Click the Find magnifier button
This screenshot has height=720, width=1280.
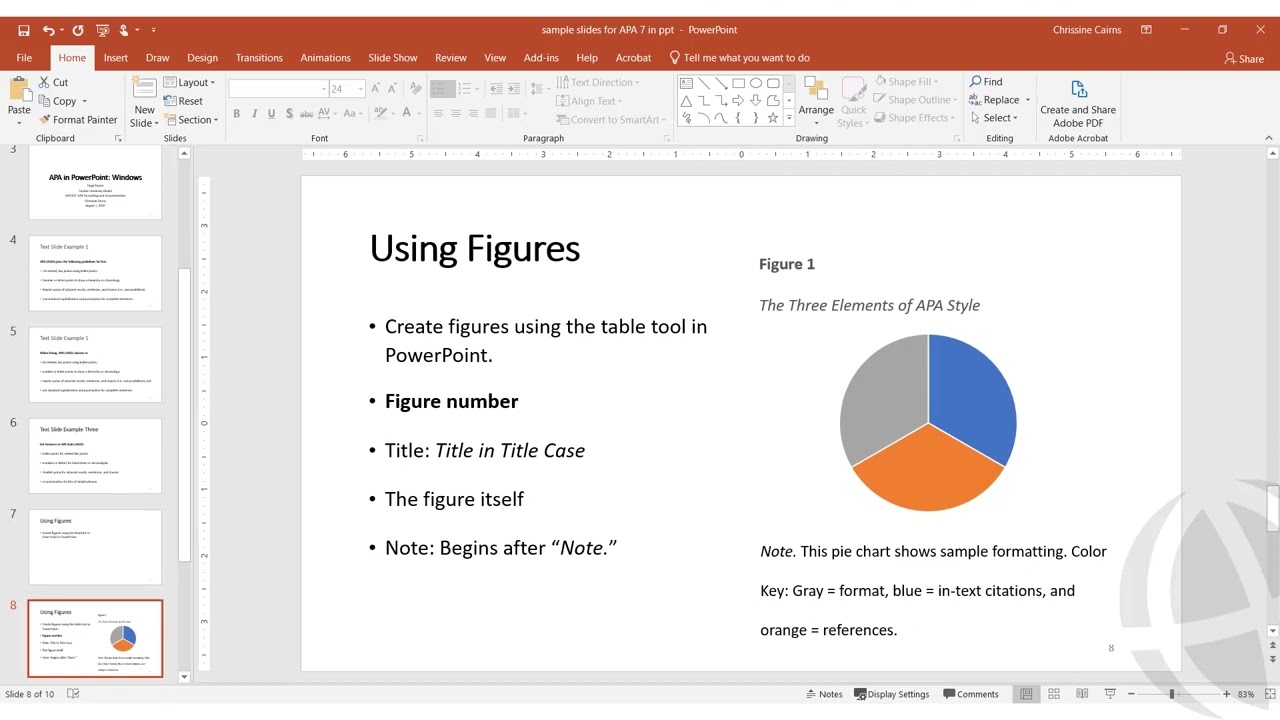986,82
